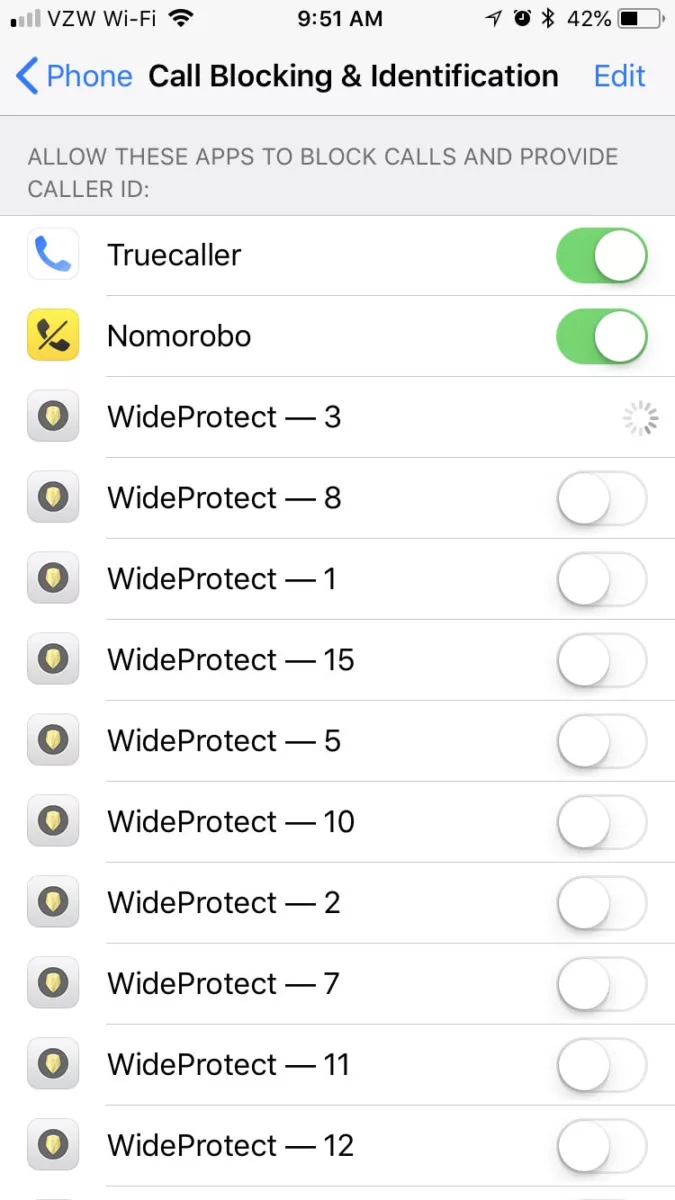Tap the WideProtect — 11 row label

click(228, 1066)
